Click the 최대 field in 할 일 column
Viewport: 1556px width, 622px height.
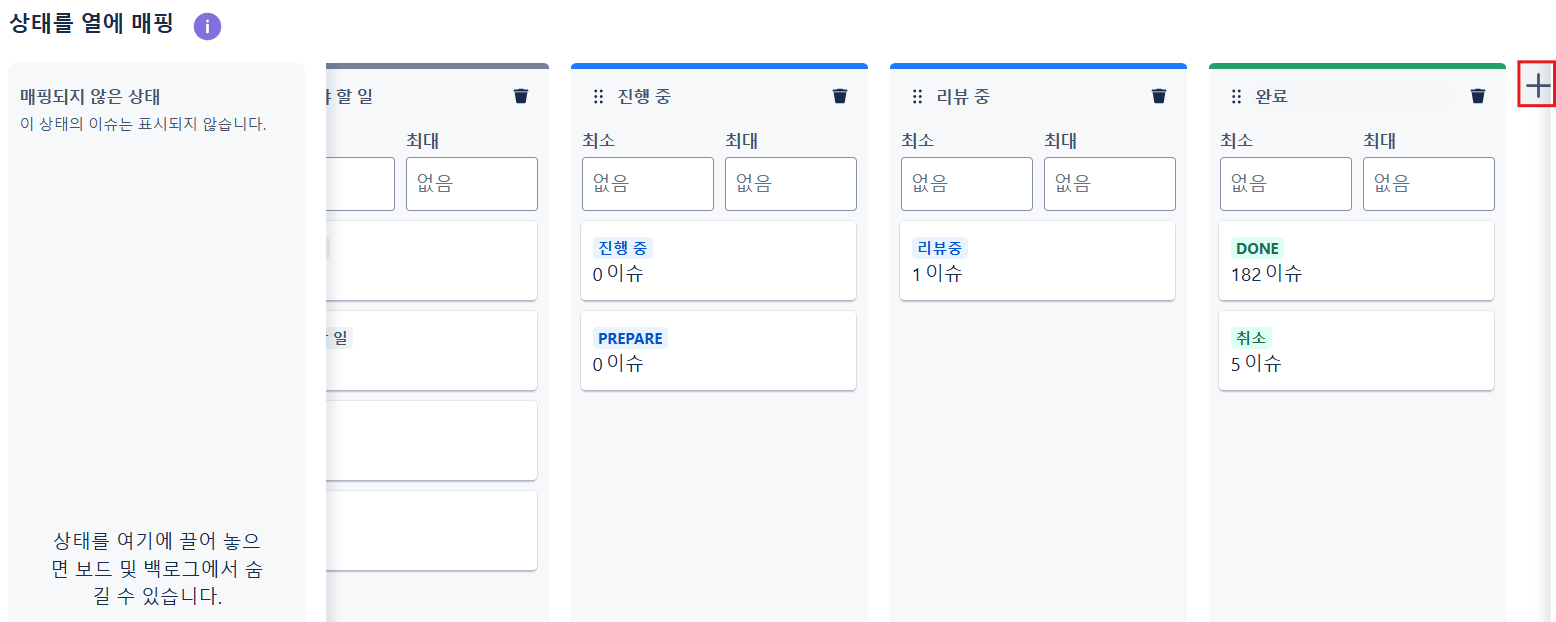click(472, 184)
